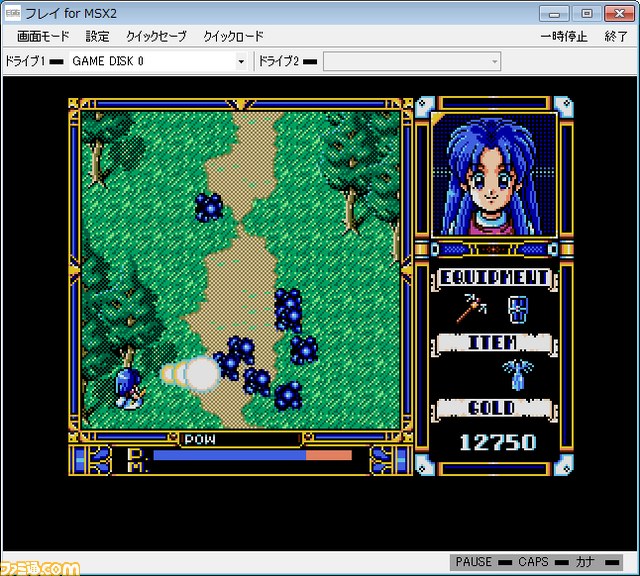Click the ドライブ1 label

(25, 61)
